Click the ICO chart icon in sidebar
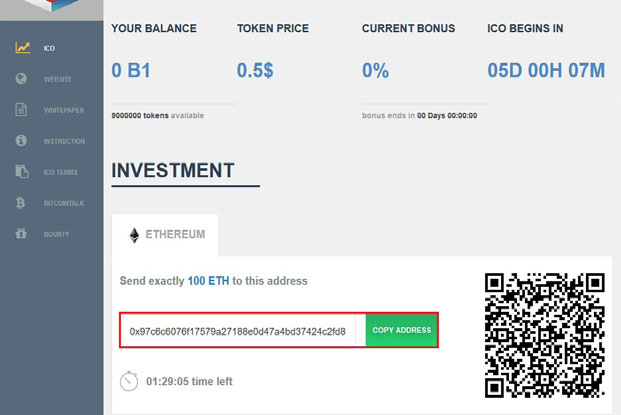Image resolution: width=621 pixels, height=415 pixels. pyautogui.click(x=21, y=48)
